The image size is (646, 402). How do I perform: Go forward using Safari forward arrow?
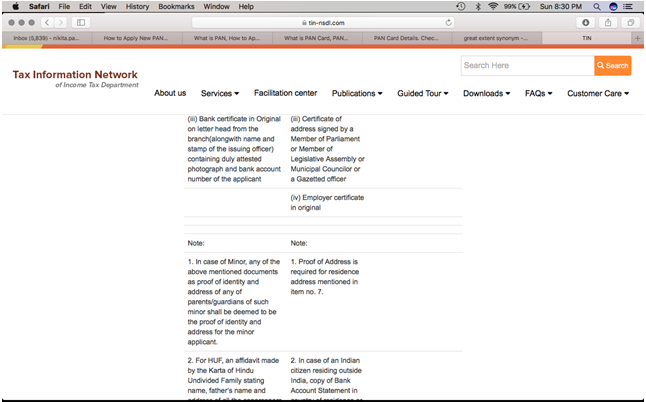tap(61, 23)
